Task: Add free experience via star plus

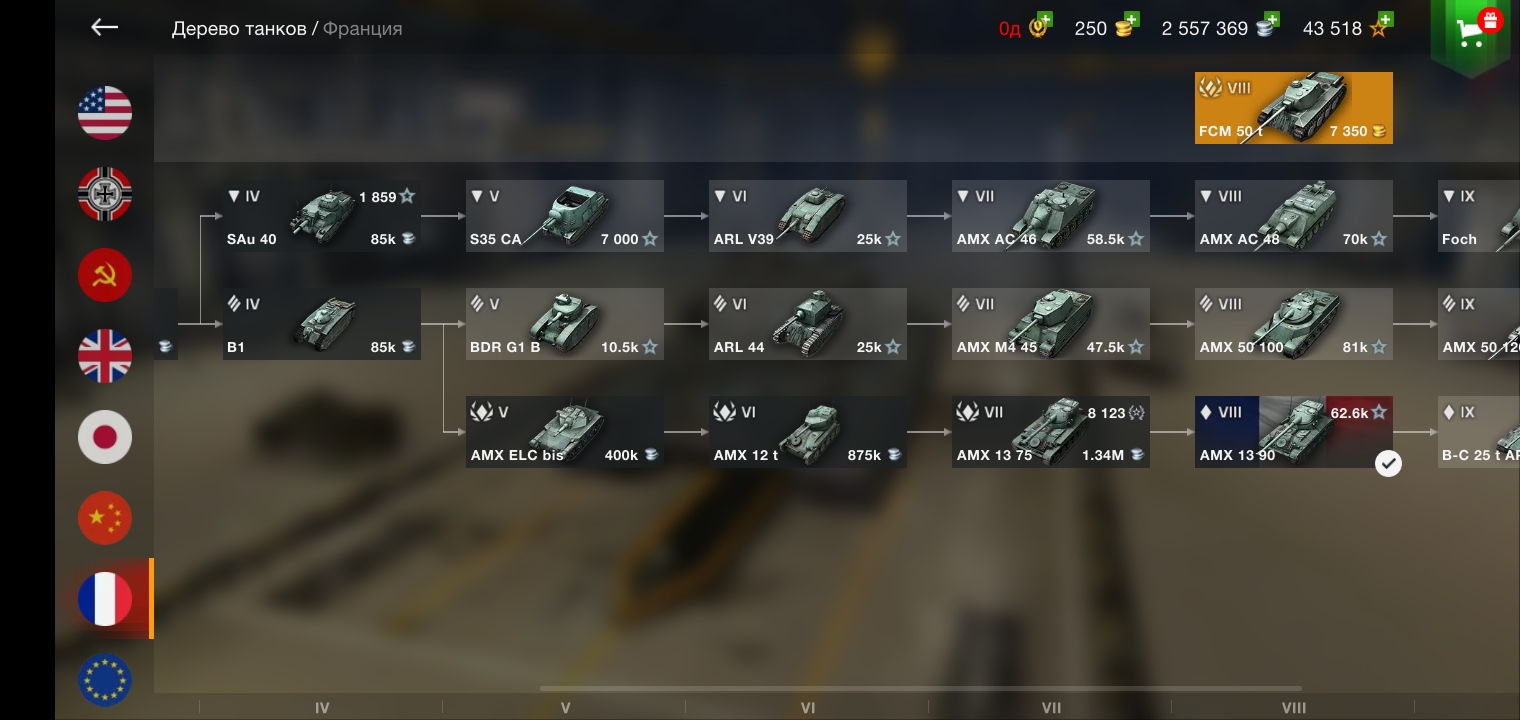Action: (1385, 19)
